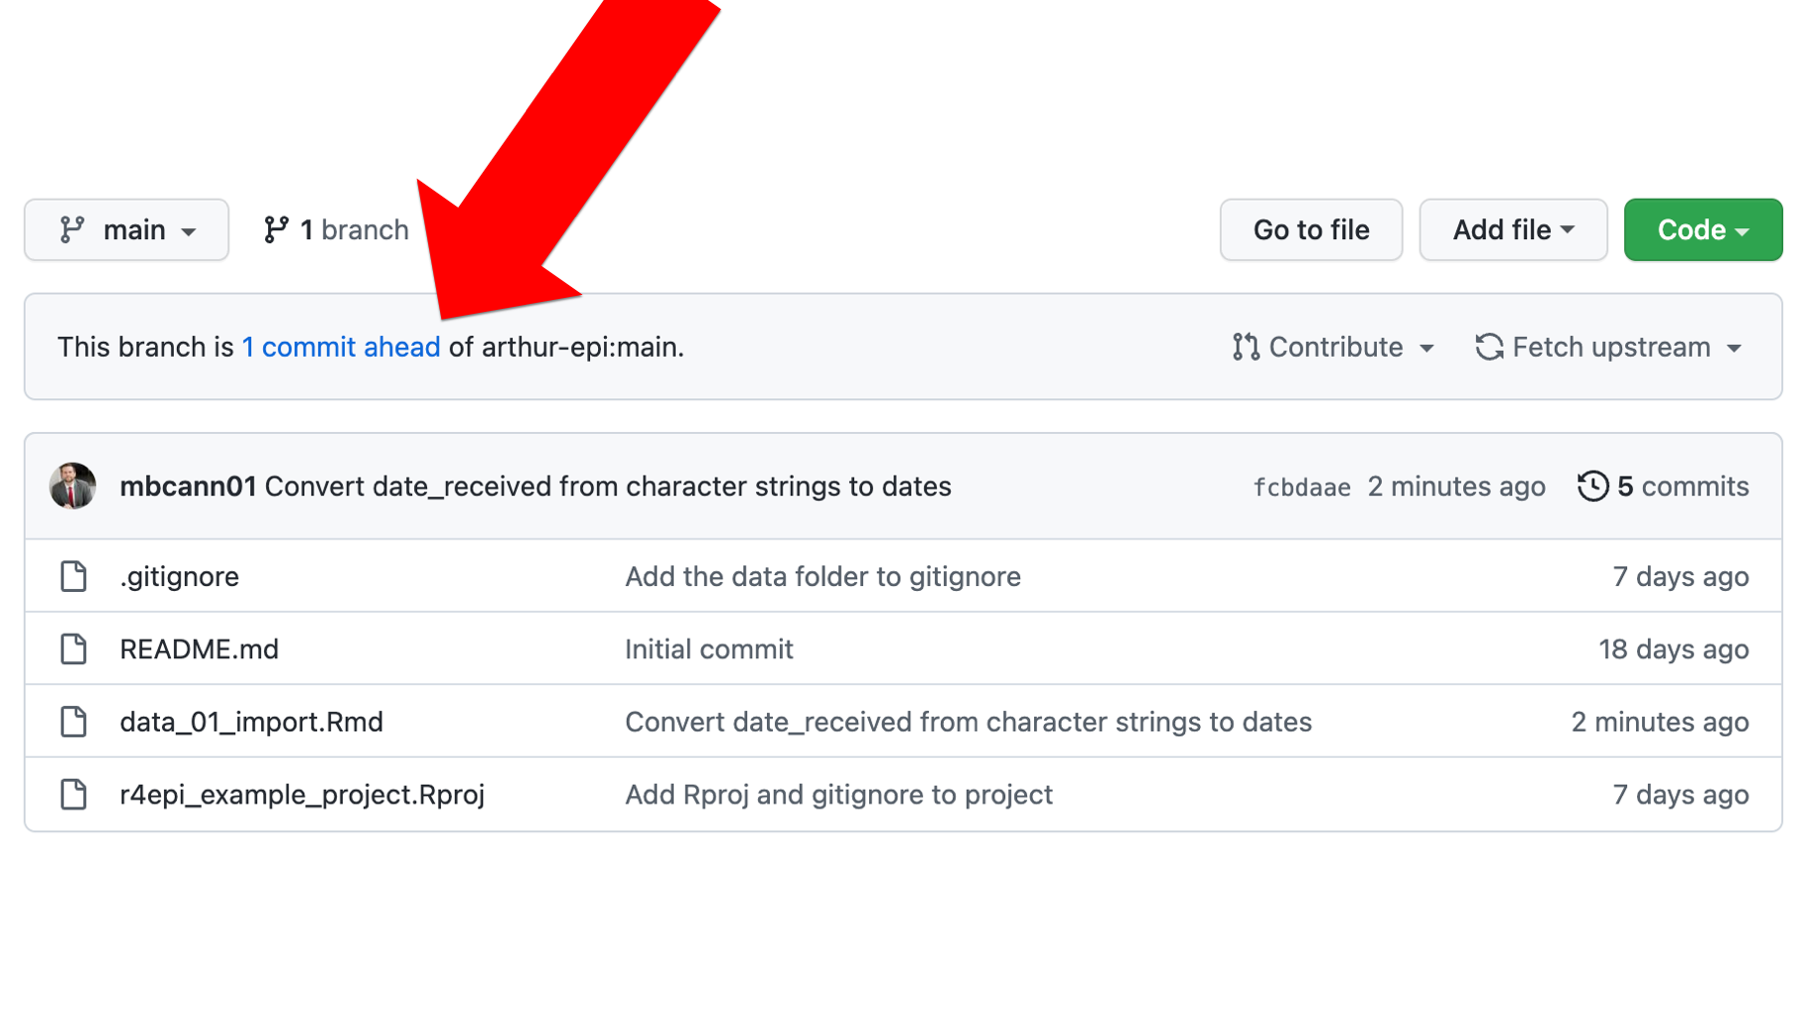Click the Contribute pull request icon
This screenshot has height=1013, width=1801.
pos(1246,347)
